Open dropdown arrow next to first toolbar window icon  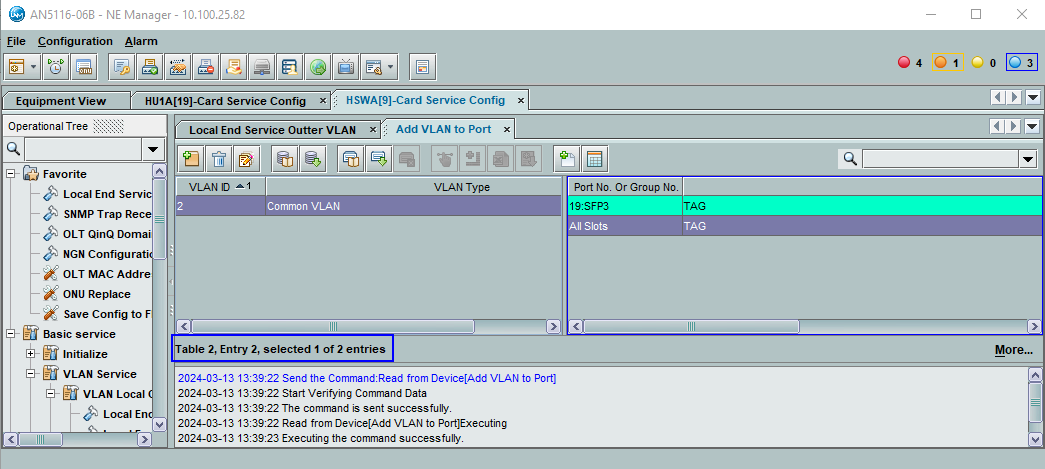coord(33,67)
